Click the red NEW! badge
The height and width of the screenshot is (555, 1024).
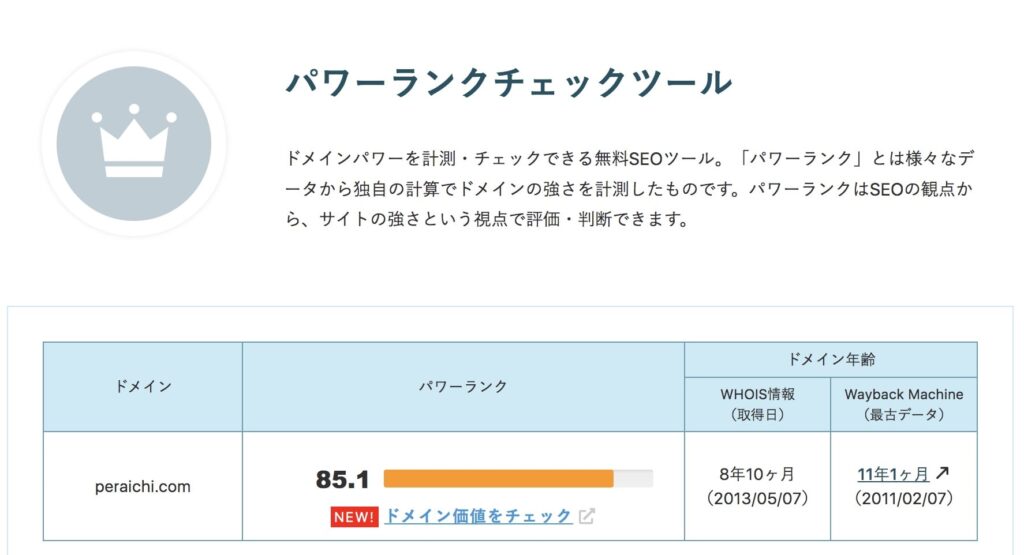(x=354, y=517)
